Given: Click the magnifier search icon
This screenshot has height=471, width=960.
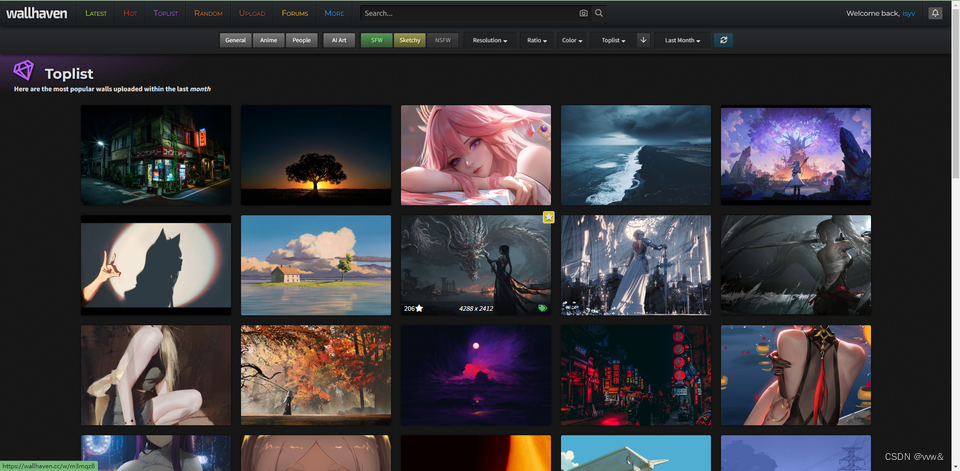Looking at the screenshot, I should point(599,13).
